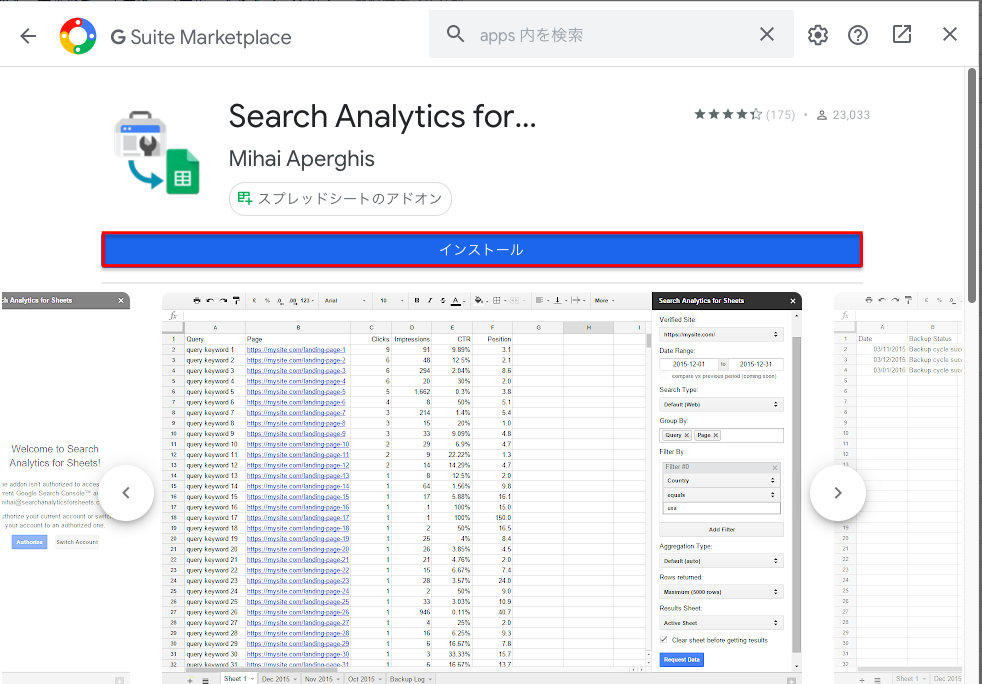This screenshot has height=684, width=982.
Task: Click the スプレッドシートのアドオン chip
Action: 340,199
